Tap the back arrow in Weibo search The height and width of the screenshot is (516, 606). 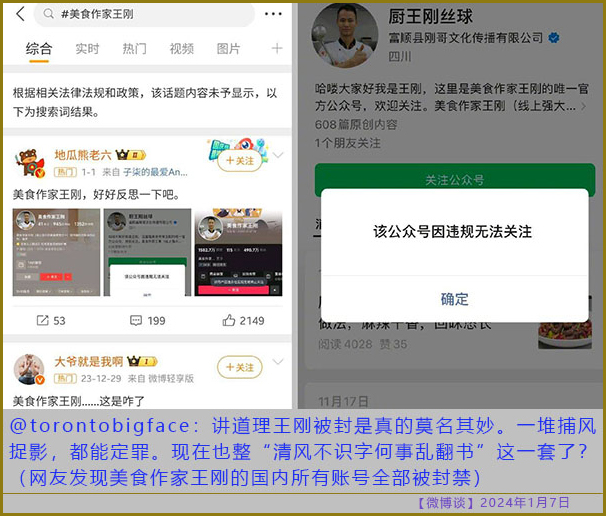(20, 14)
